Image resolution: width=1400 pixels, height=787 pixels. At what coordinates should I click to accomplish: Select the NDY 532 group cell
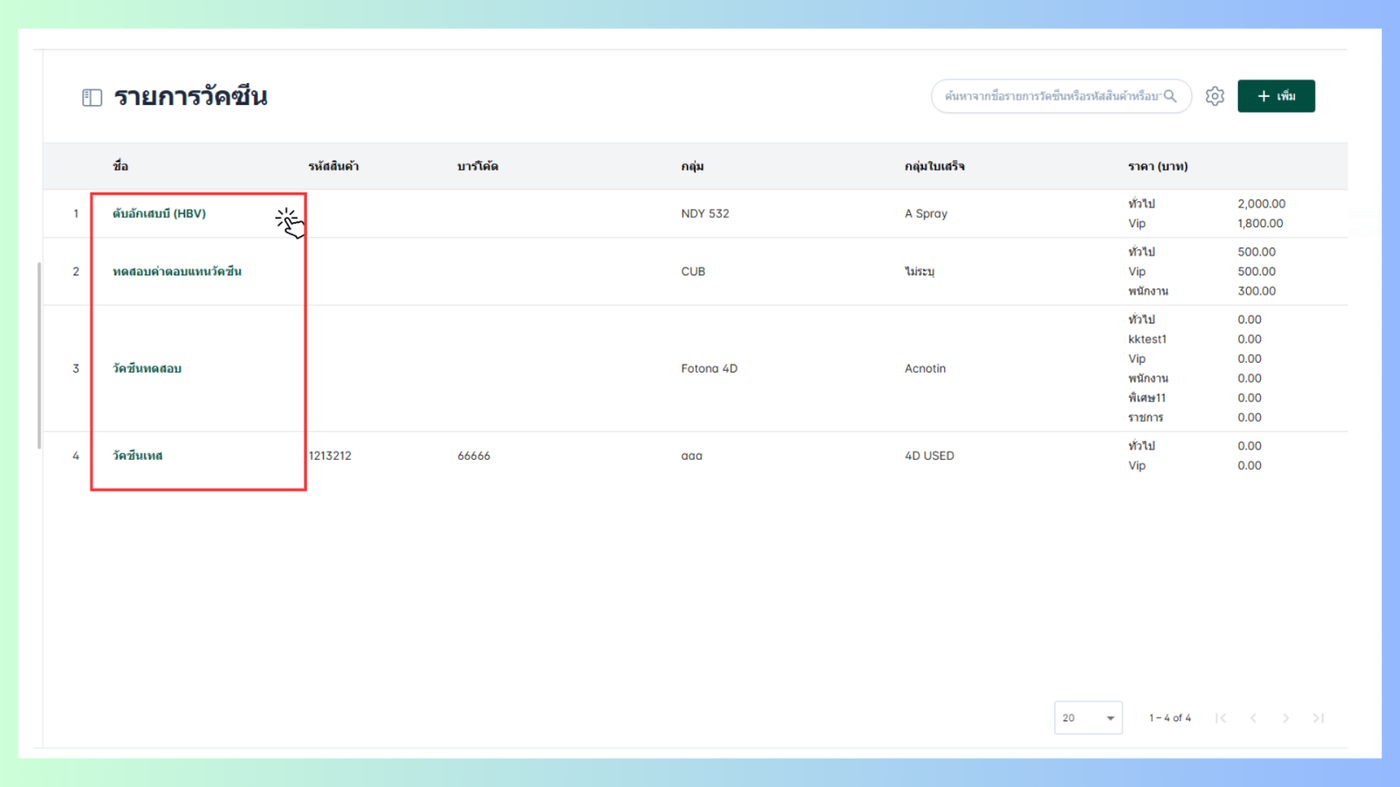point(705,214)
